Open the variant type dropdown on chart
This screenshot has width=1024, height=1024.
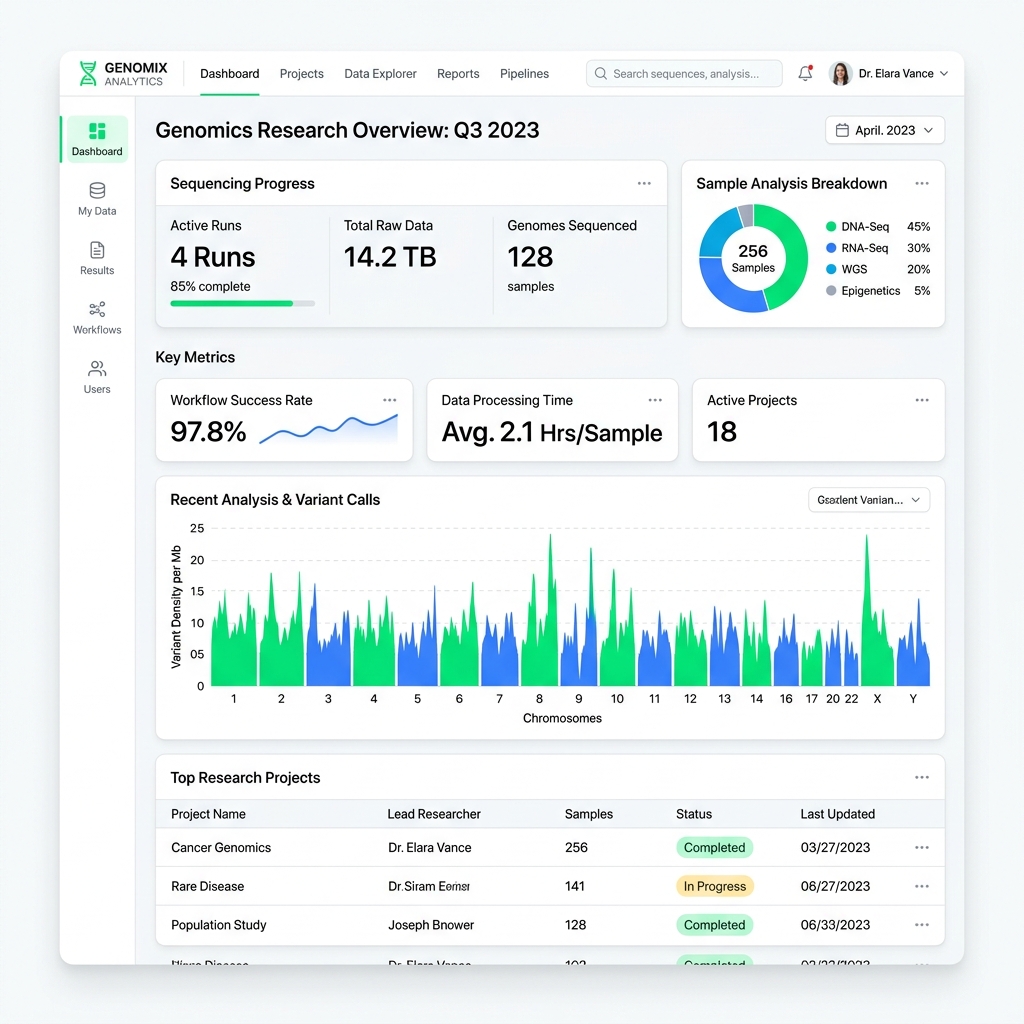[x=869, y=500]
